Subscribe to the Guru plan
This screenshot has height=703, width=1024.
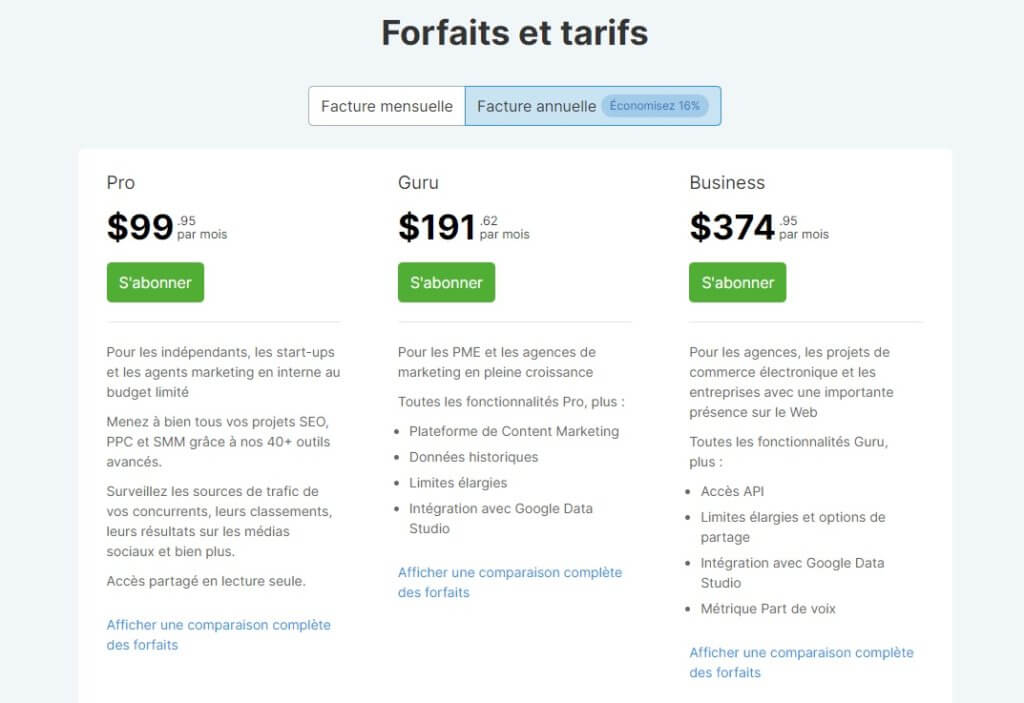446,282
